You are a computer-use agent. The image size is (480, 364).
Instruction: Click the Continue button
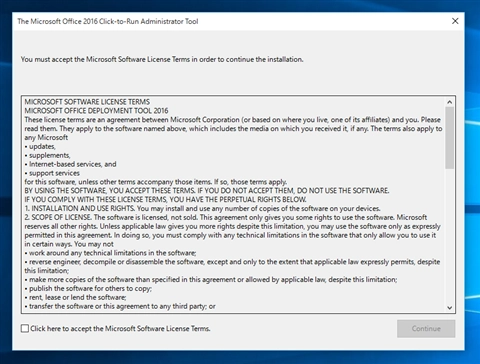(426, 329)
